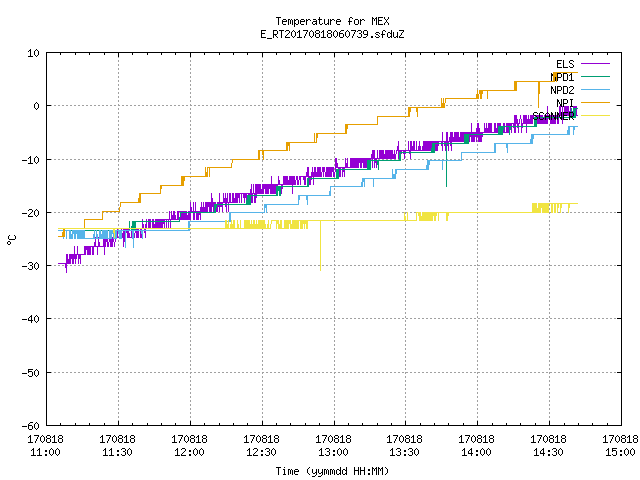
Task: Click the x-axis title 'Time (yymmdd HH:MM)'
Action: pyautogui.click(x=332, y=471)
